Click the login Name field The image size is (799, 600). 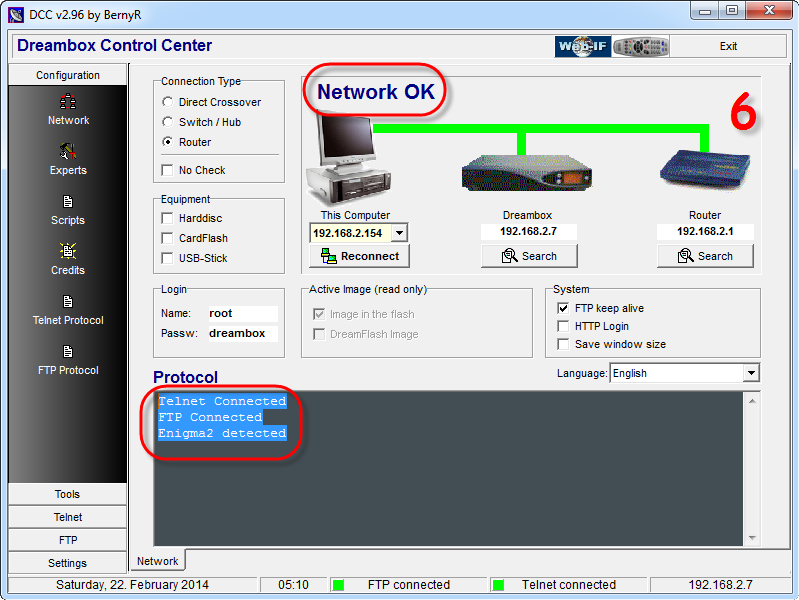243,313
